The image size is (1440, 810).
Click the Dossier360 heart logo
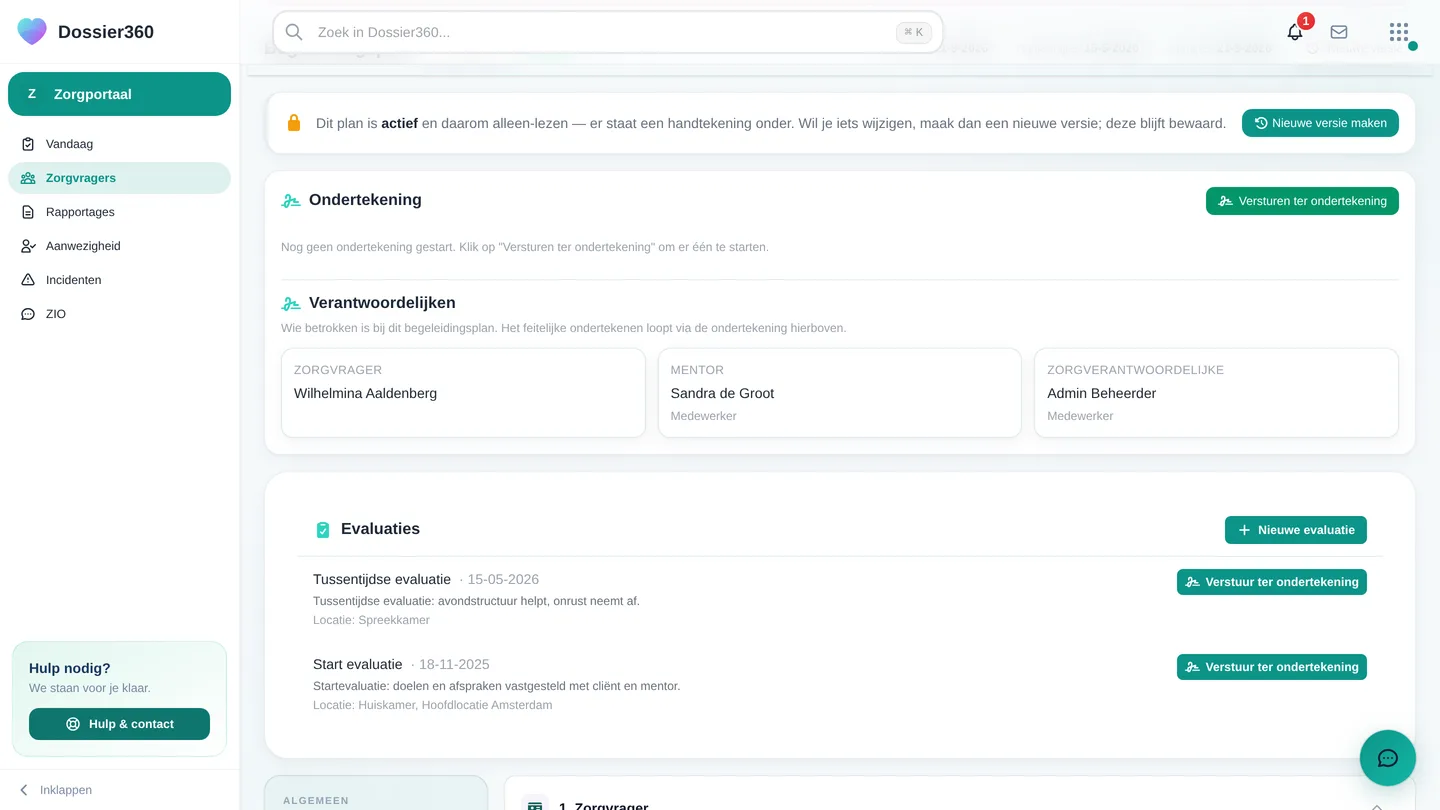[x=32, y=31]
